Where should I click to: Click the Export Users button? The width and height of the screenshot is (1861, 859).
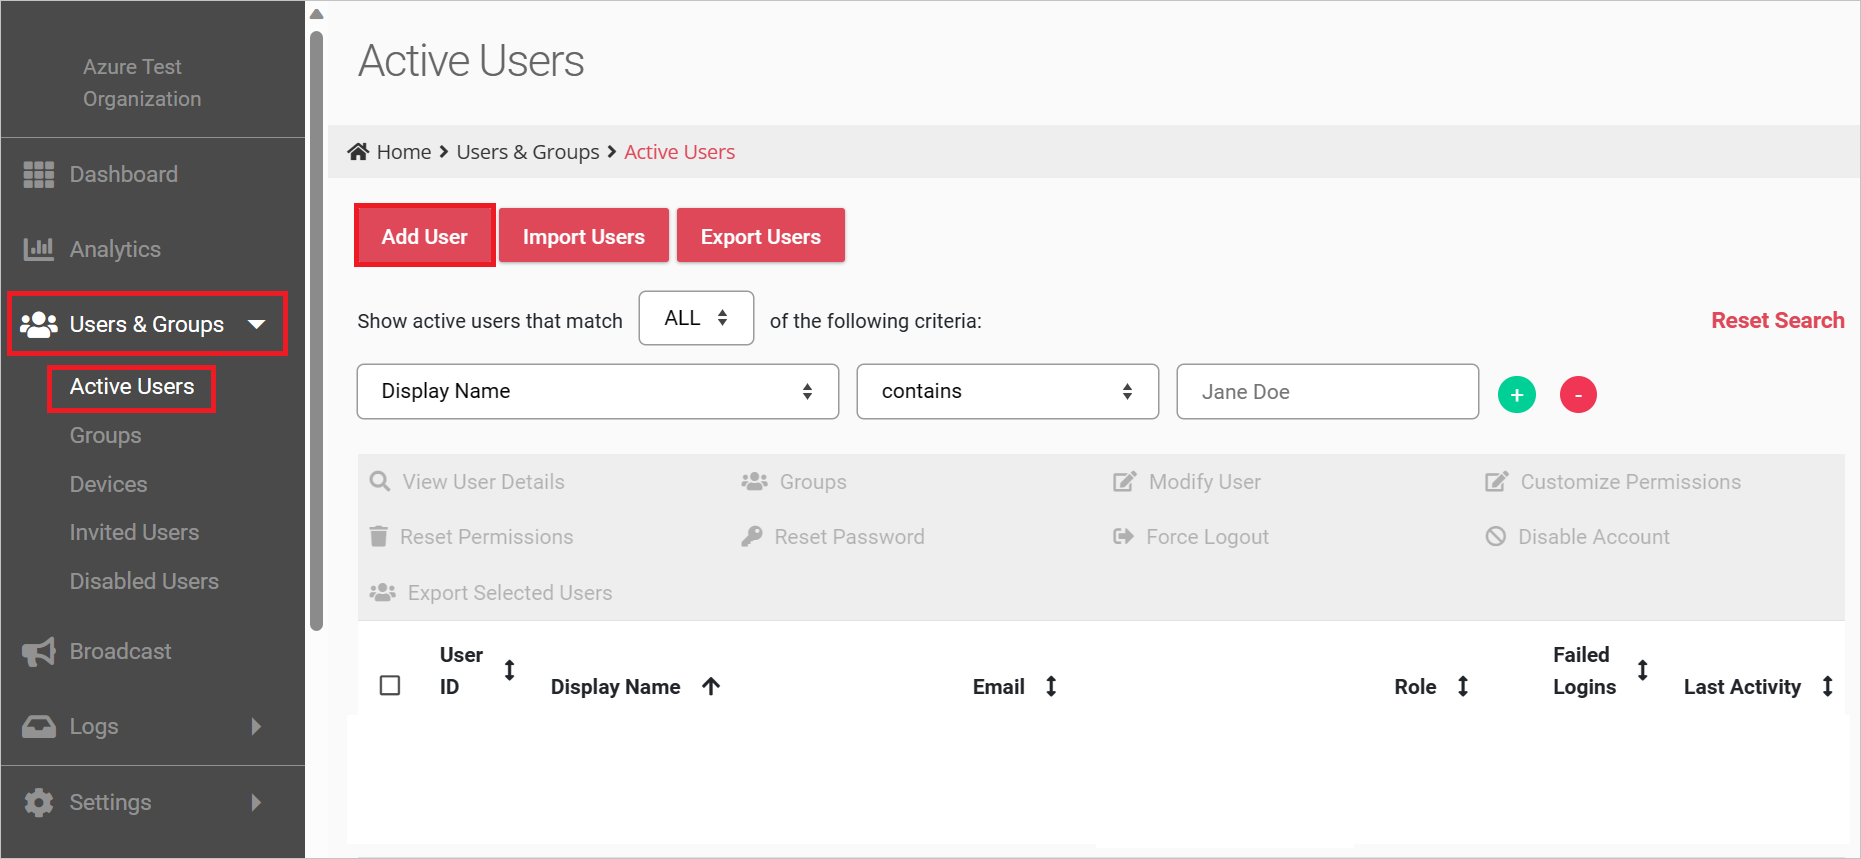click(761, 236)
